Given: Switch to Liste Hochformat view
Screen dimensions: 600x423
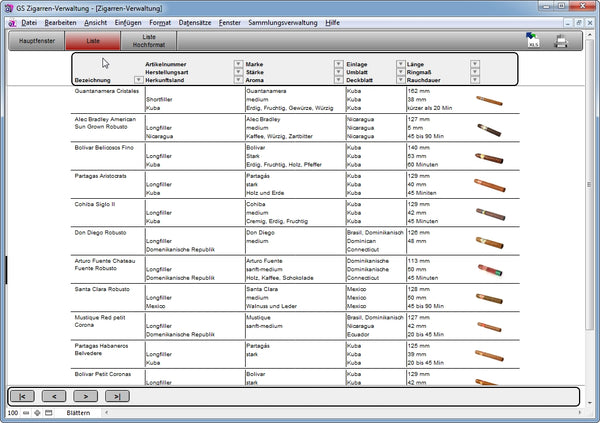Looking at the screenshot, I should coord(149,41).
